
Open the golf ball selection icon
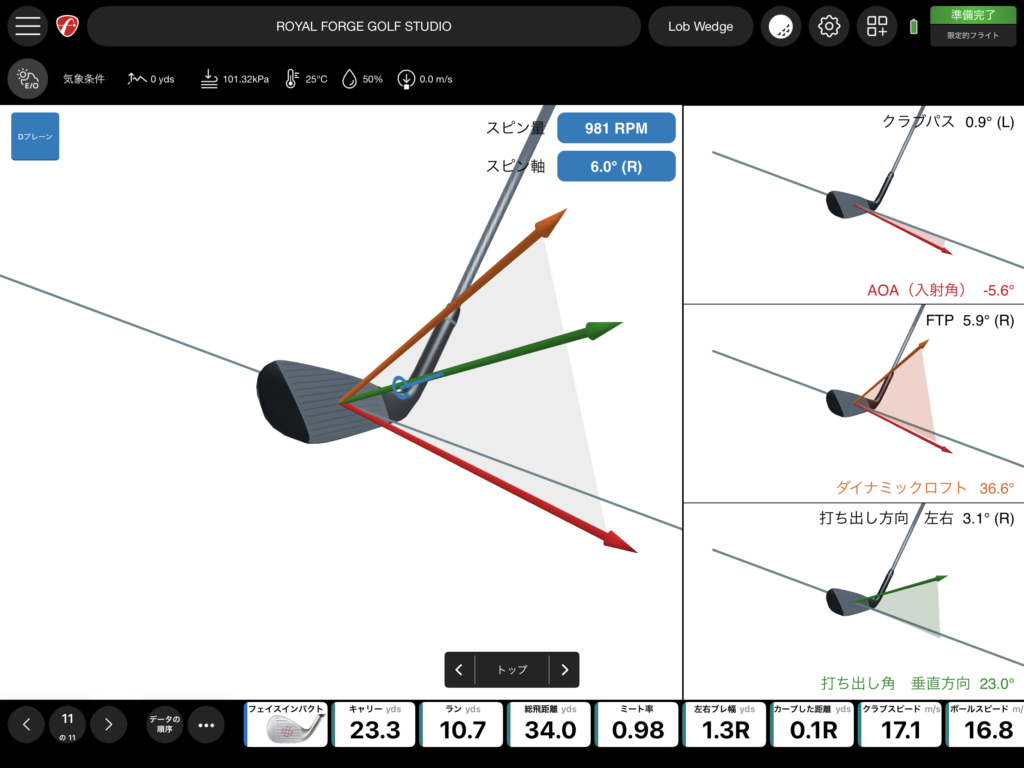click(780, 27)
